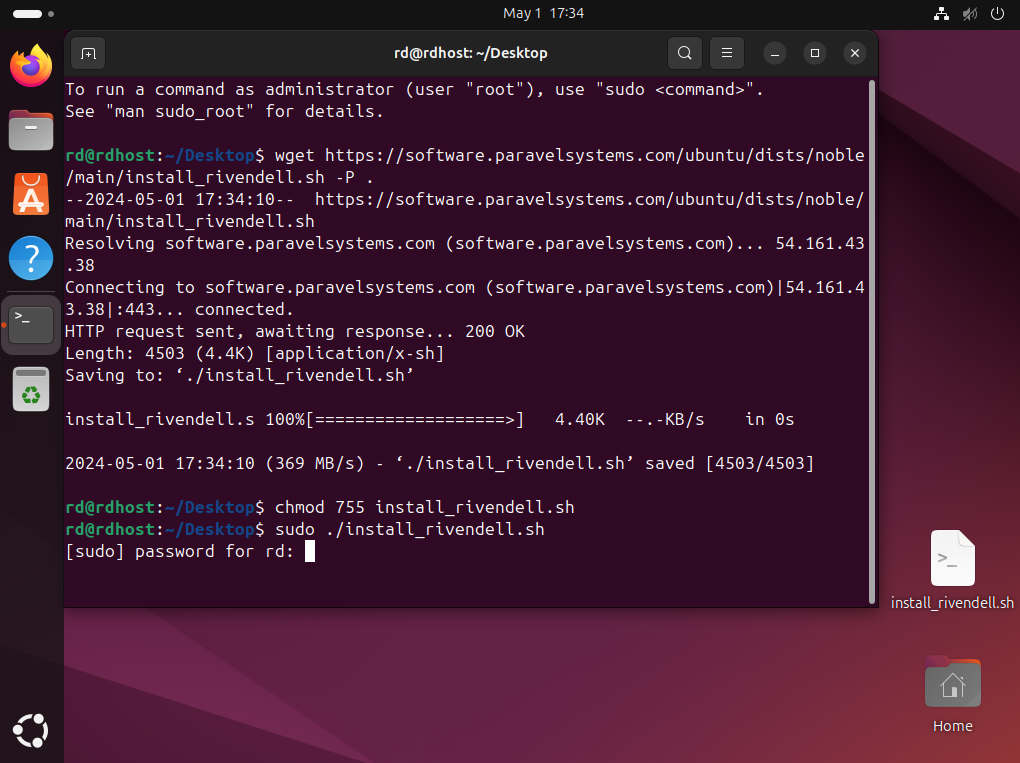Open App Center from the dock

(31, 194)
